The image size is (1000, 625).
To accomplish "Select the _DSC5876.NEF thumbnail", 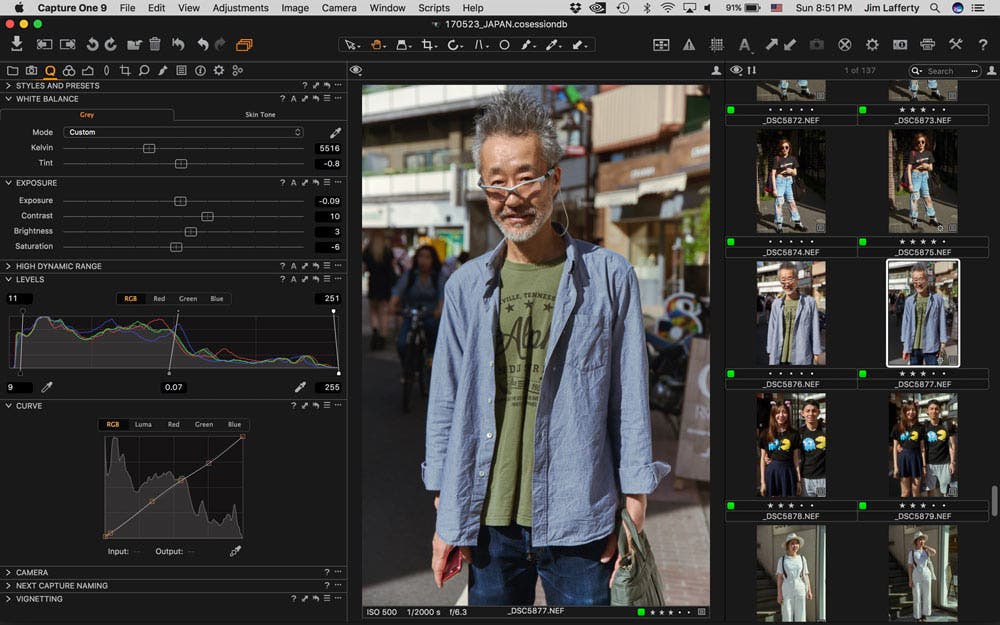I will click(791, 313).
